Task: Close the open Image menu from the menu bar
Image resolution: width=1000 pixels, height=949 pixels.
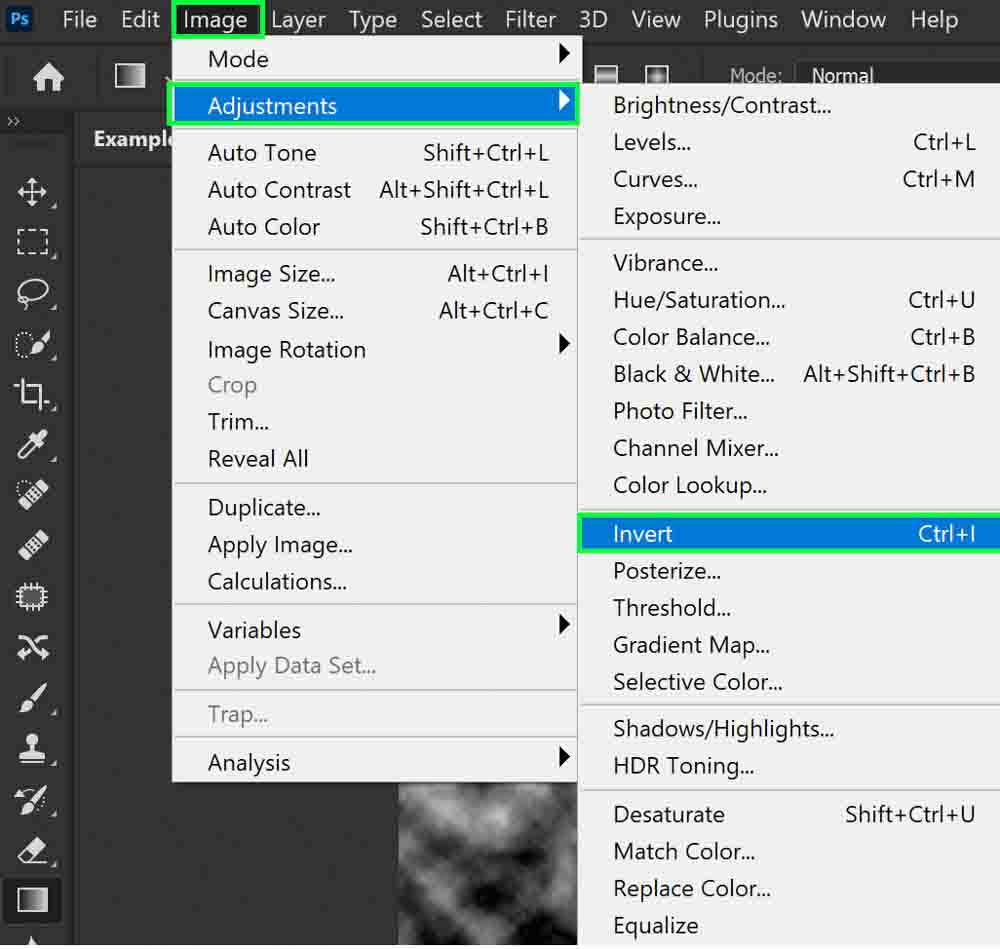Action: click(215, 20)
